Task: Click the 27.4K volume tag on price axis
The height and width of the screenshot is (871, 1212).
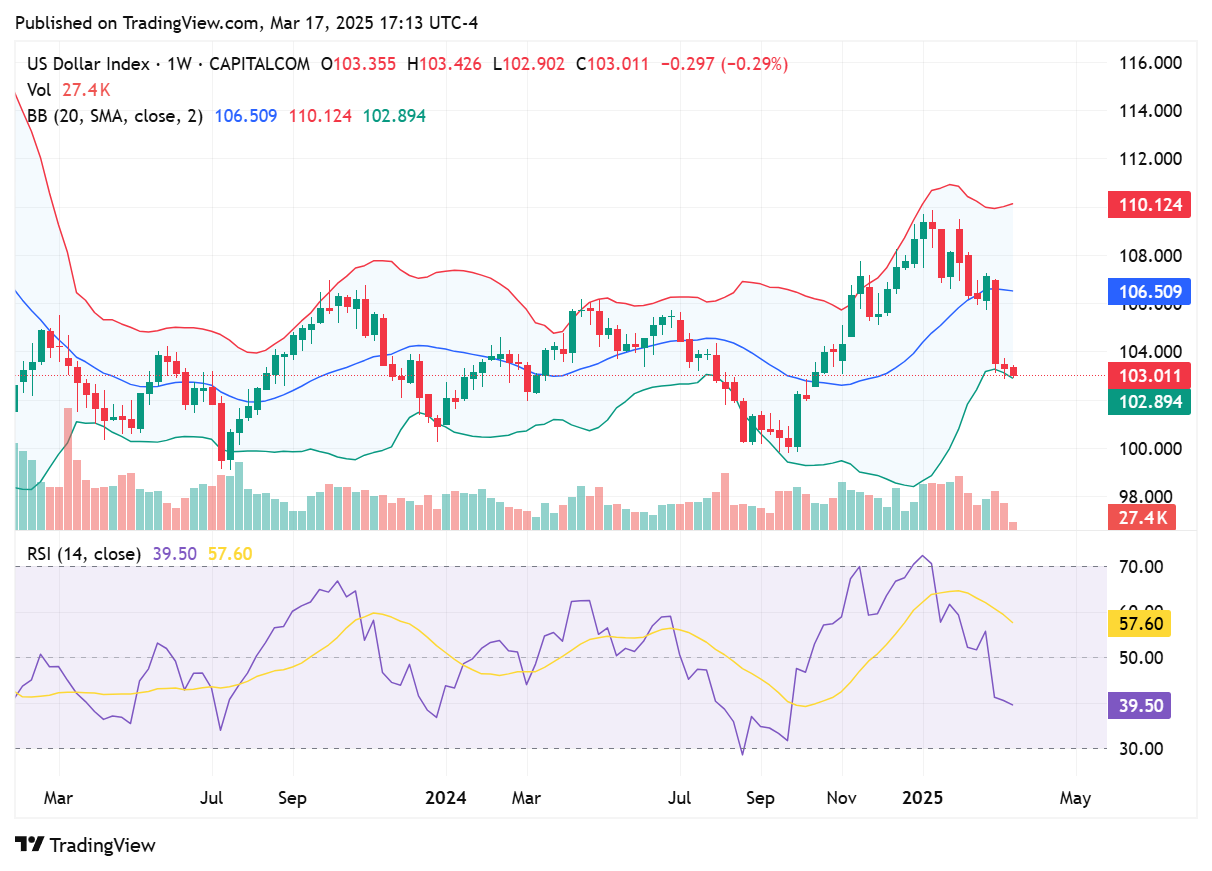Action: coord(1141,518)
